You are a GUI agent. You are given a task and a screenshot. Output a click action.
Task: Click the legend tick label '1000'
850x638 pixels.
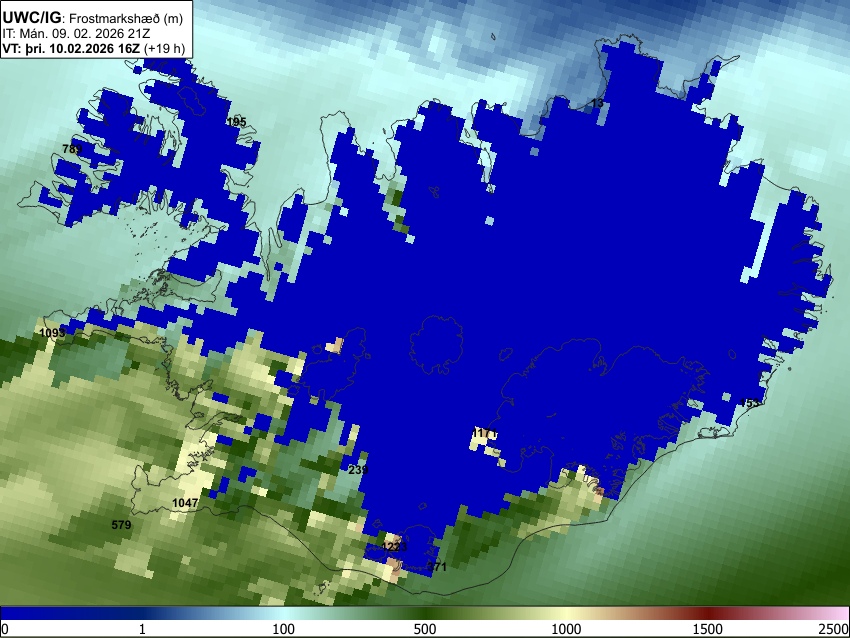pos(566,629)
